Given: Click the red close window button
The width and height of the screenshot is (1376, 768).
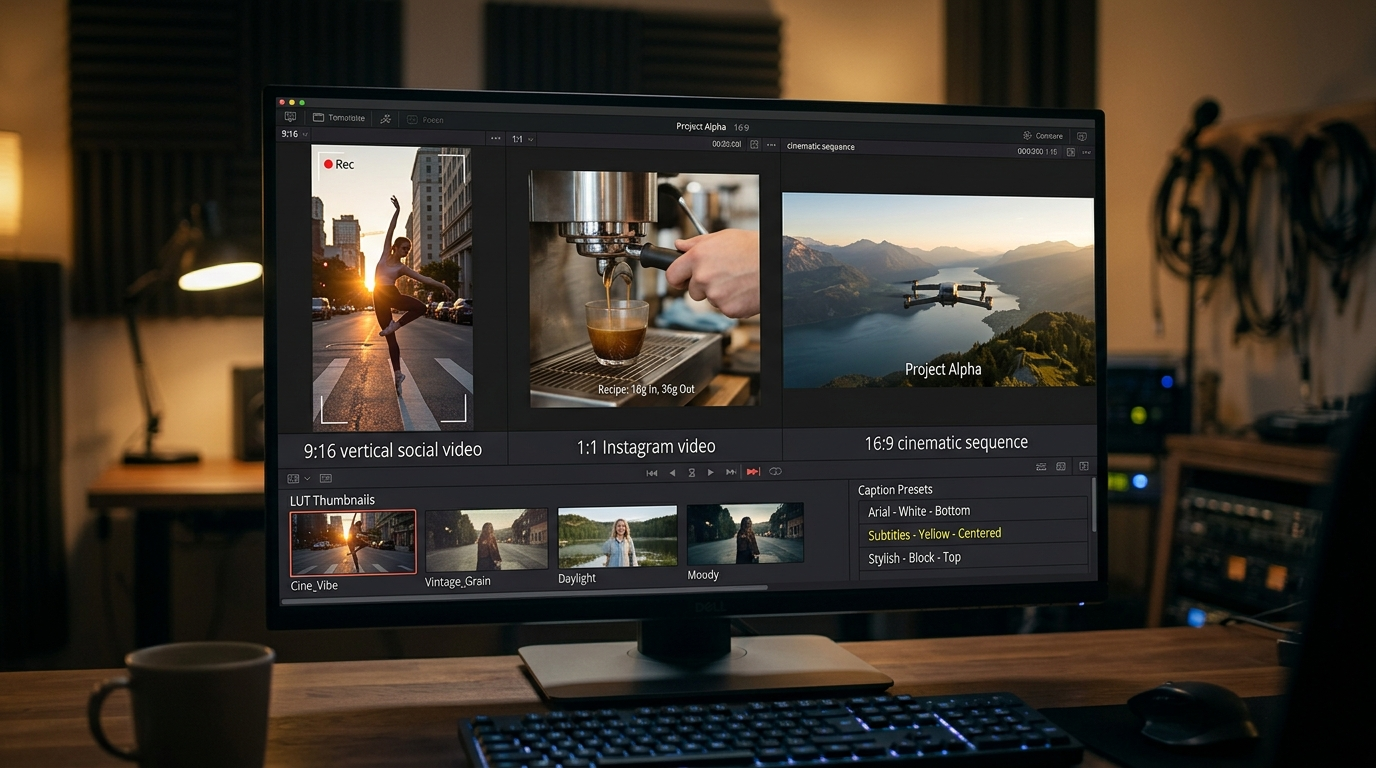Looking at the screenshot, I should pyautogui.click(x=282, y=103).
